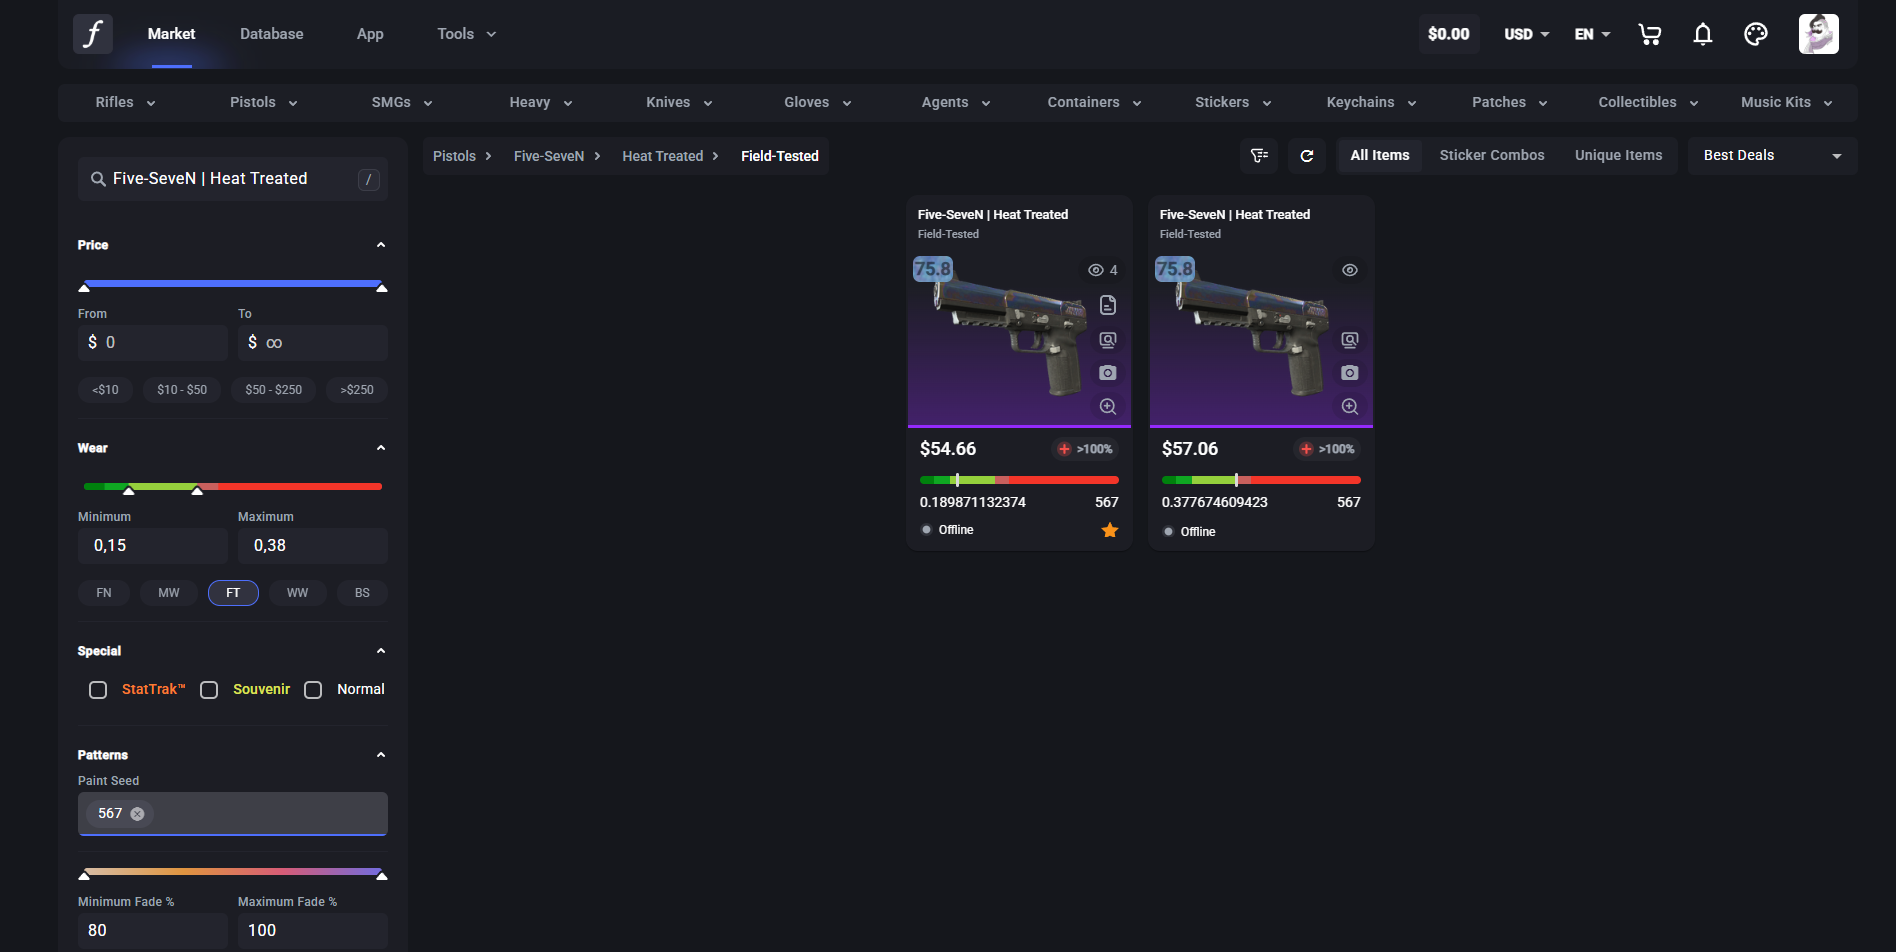Inspect in-game icon on $54.66 listing
This screenshot has width=1896, height=952.
click(x=1108, y=340)
